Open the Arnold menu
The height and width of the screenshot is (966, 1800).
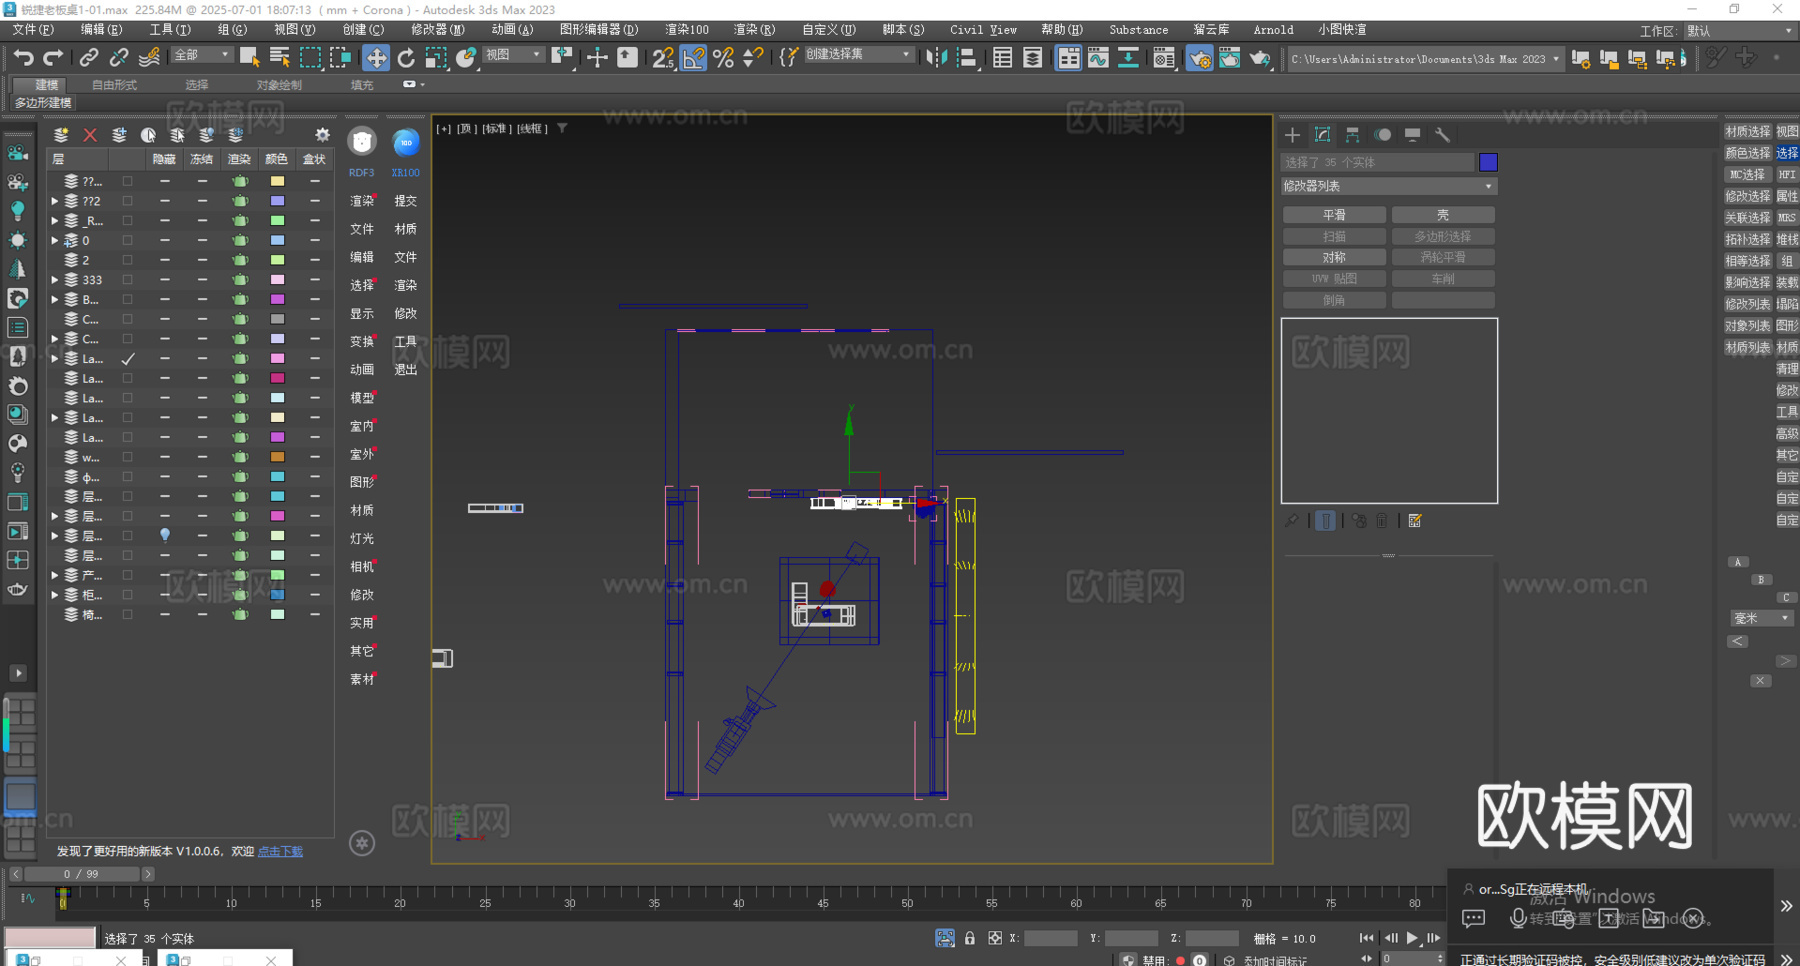click(x=1273, y=30)
